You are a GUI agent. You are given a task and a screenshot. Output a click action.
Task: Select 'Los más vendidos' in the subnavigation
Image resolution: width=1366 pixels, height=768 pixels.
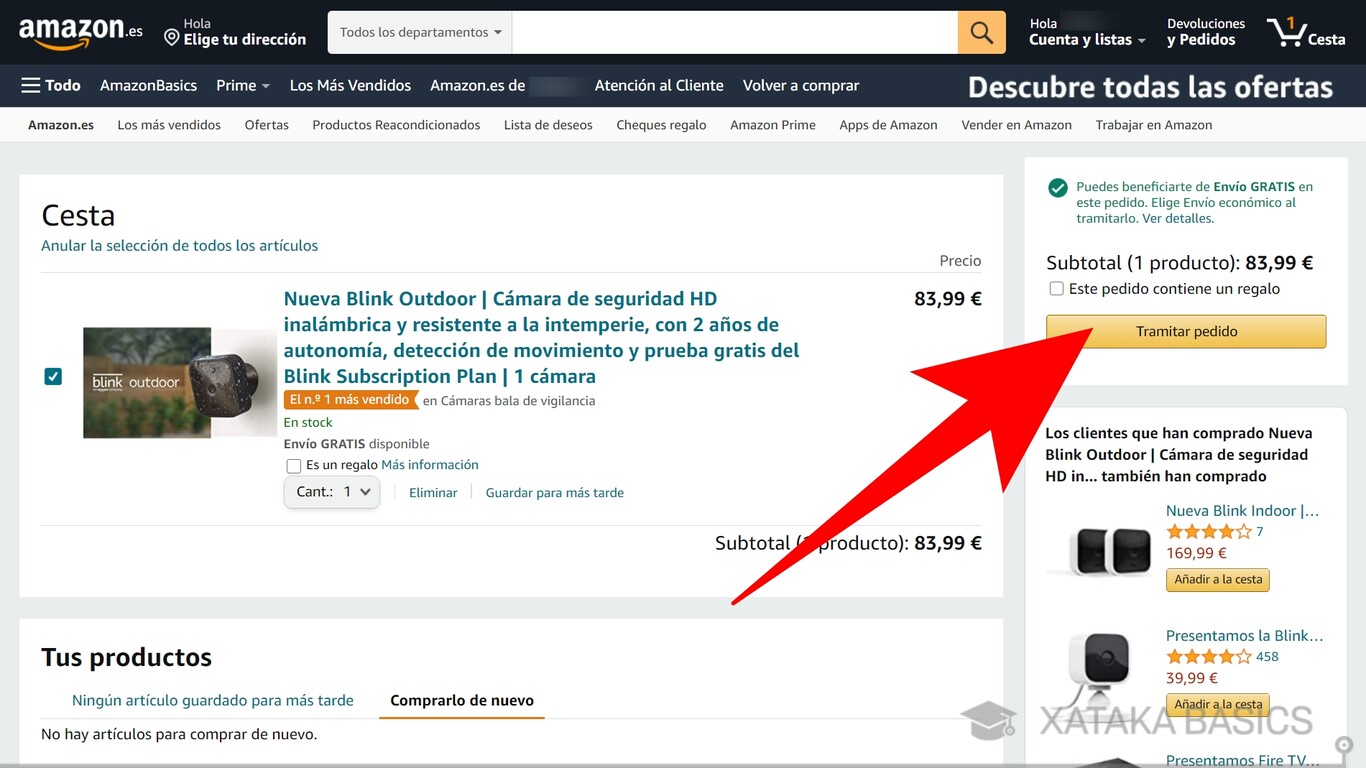pyautogui.click(x=169, y=125)
